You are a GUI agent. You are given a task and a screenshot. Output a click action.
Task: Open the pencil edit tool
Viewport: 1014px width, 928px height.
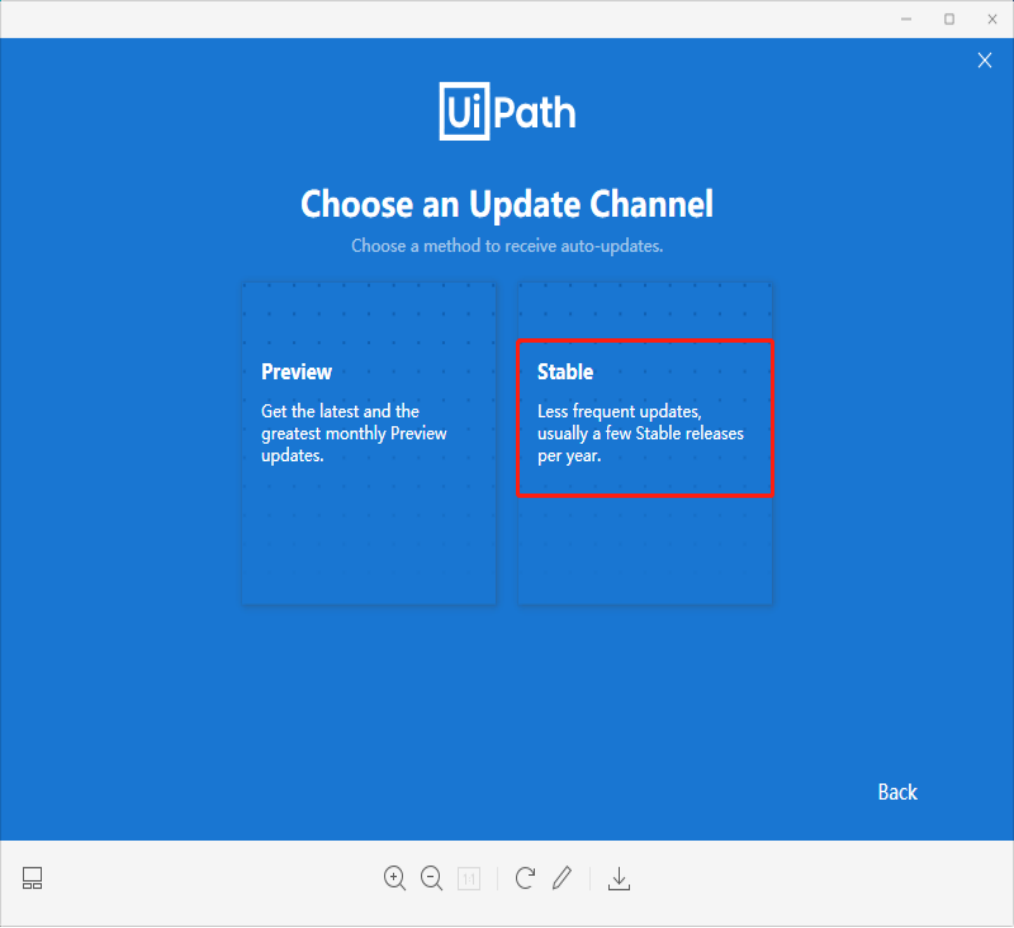point(562,878)
